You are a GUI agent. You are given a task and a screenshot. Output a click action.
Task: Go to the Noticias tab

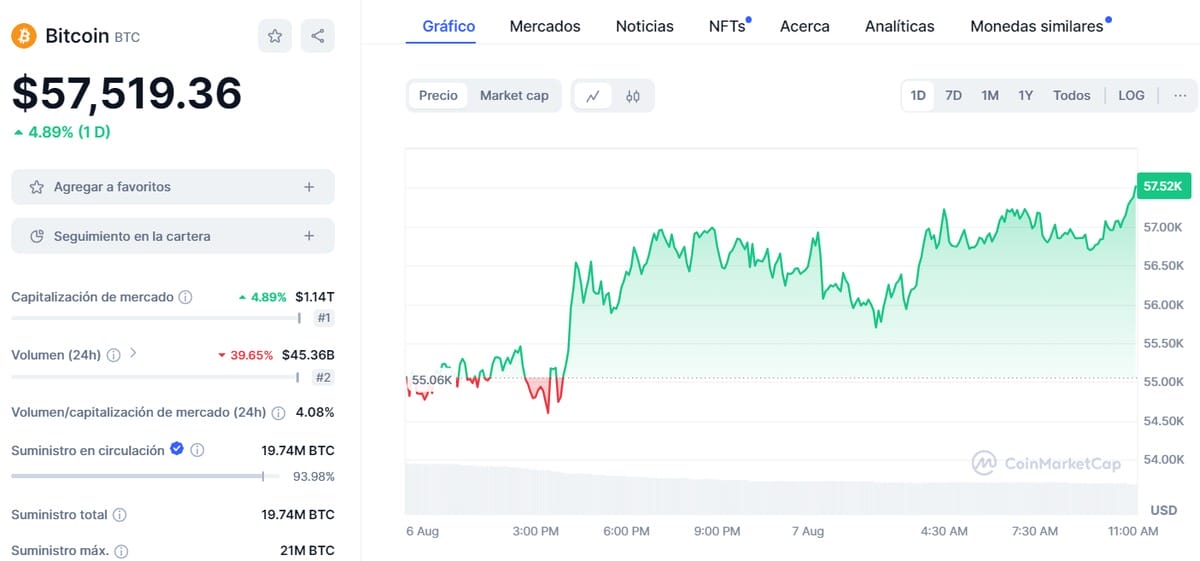coord(645,26)
